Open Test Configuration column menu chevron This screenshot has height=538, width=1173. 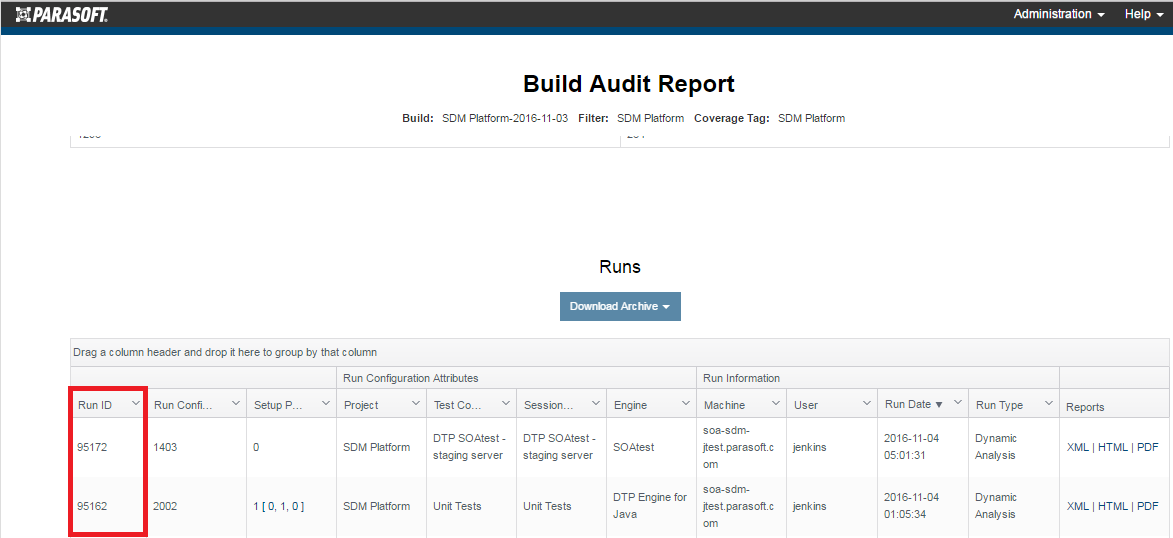tap(506, 403)
